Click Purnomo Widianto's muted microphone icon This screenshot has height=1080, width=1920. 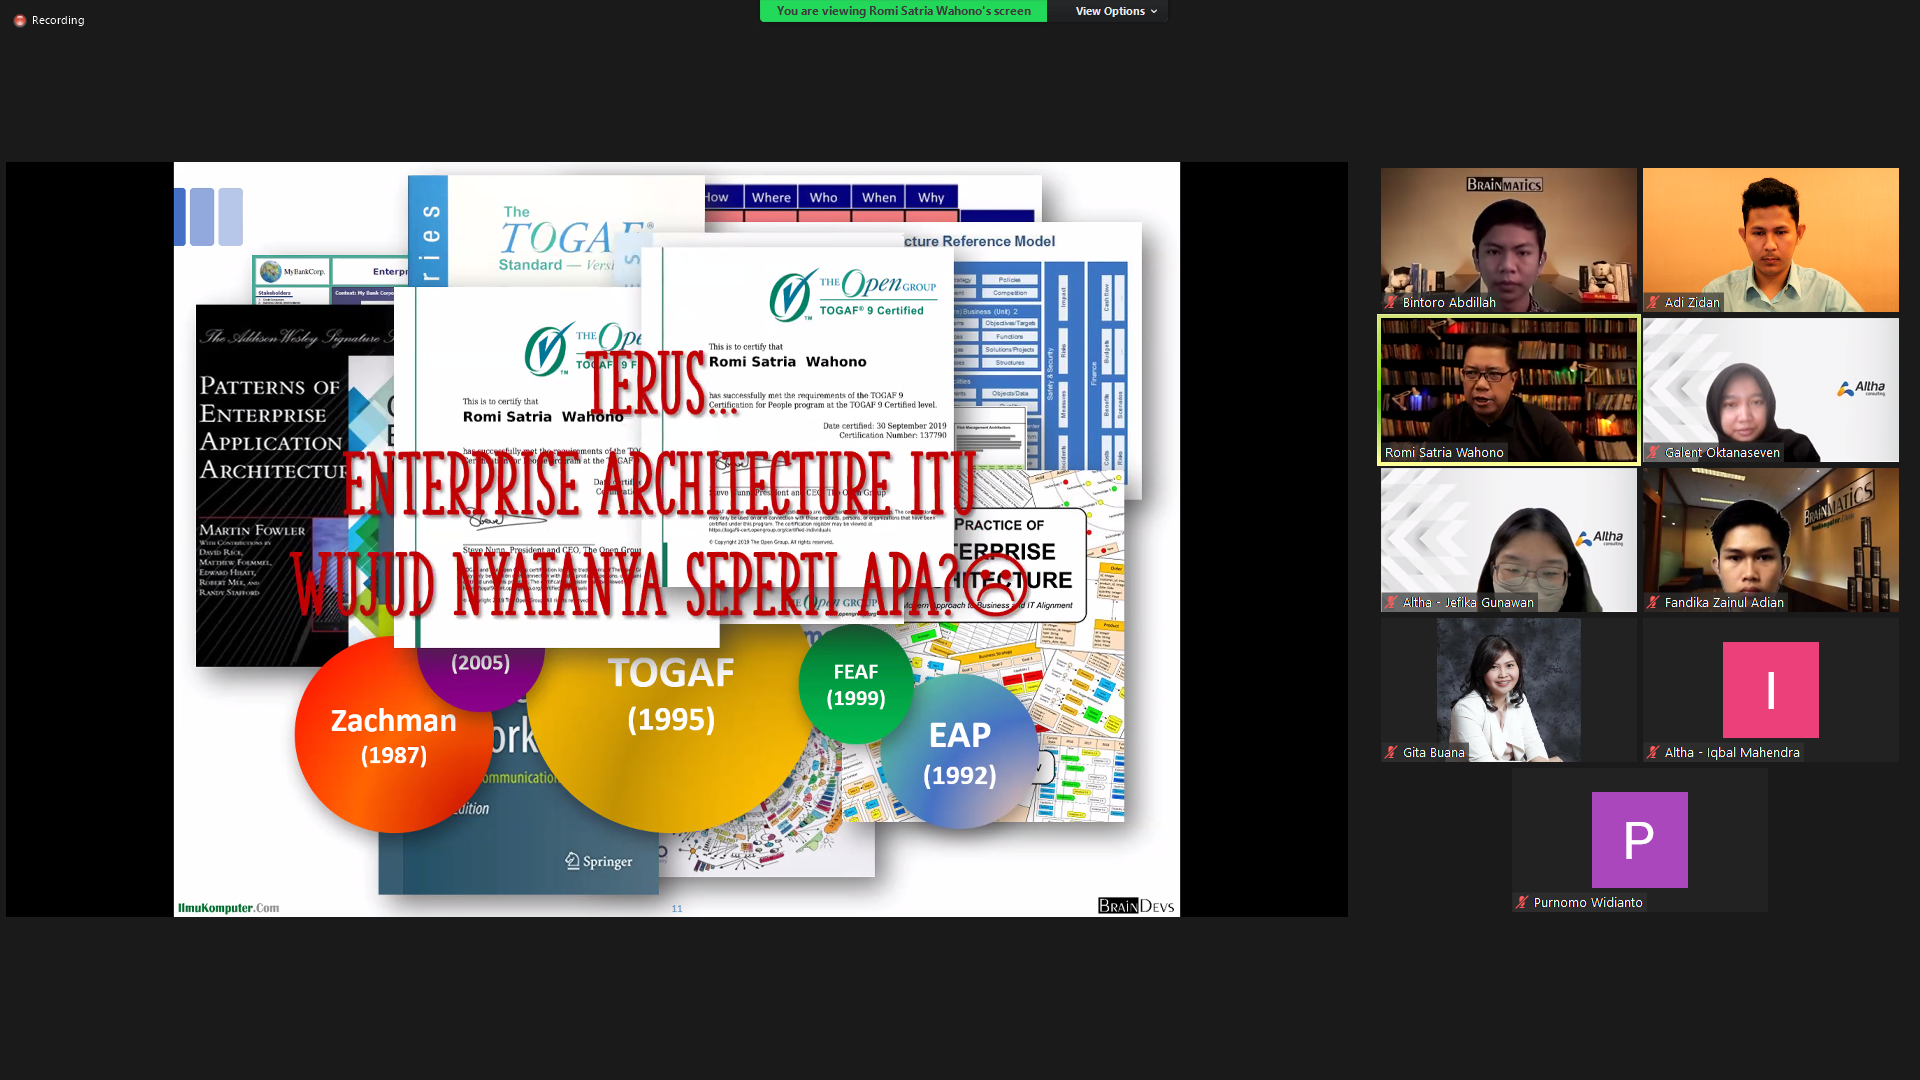pos(1522,902)
